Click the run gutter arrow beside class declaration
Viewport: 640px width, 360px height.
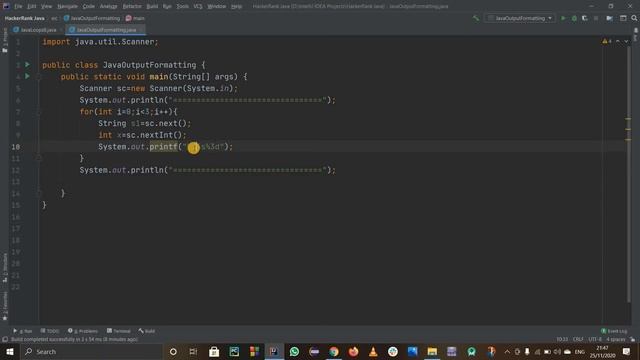tap(27, 64)
